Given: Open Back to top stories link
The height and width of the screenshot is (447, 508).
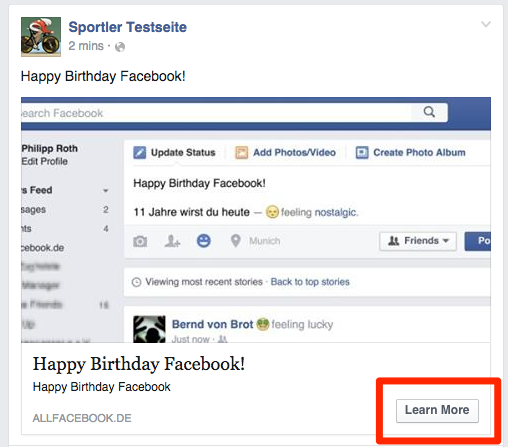Looking at the screenshot, I should [310, 282].
